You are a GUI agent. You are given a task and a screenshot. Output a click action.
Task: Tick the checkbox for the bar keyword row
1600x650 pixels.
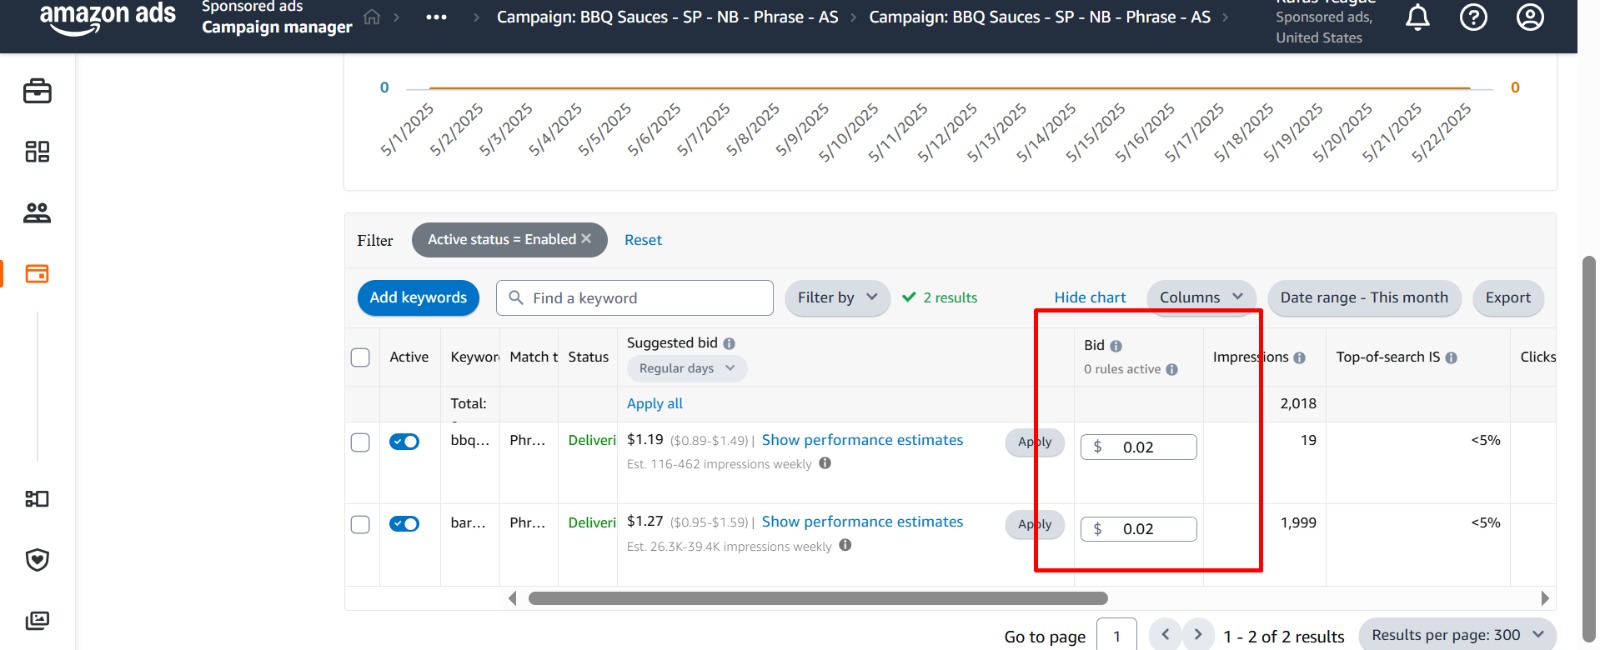point(361,525)
